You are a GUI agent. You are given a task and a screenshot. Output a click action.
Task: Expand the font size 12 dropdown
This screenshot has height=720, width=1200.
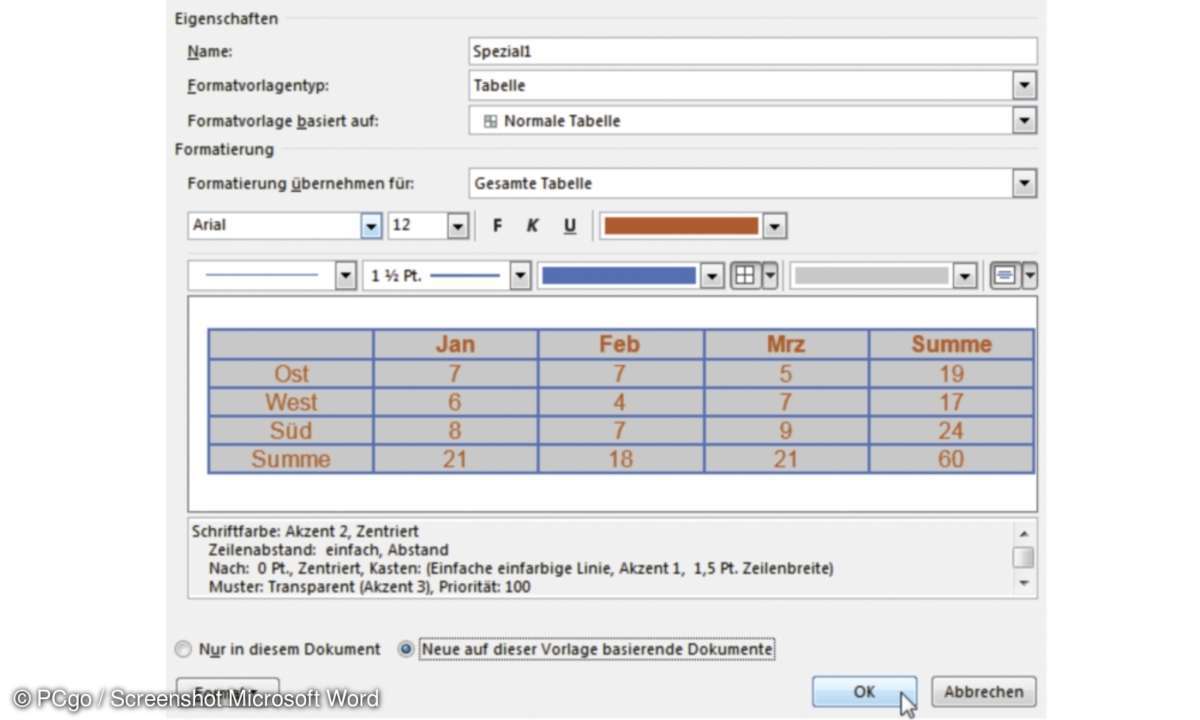coord(458,226)
